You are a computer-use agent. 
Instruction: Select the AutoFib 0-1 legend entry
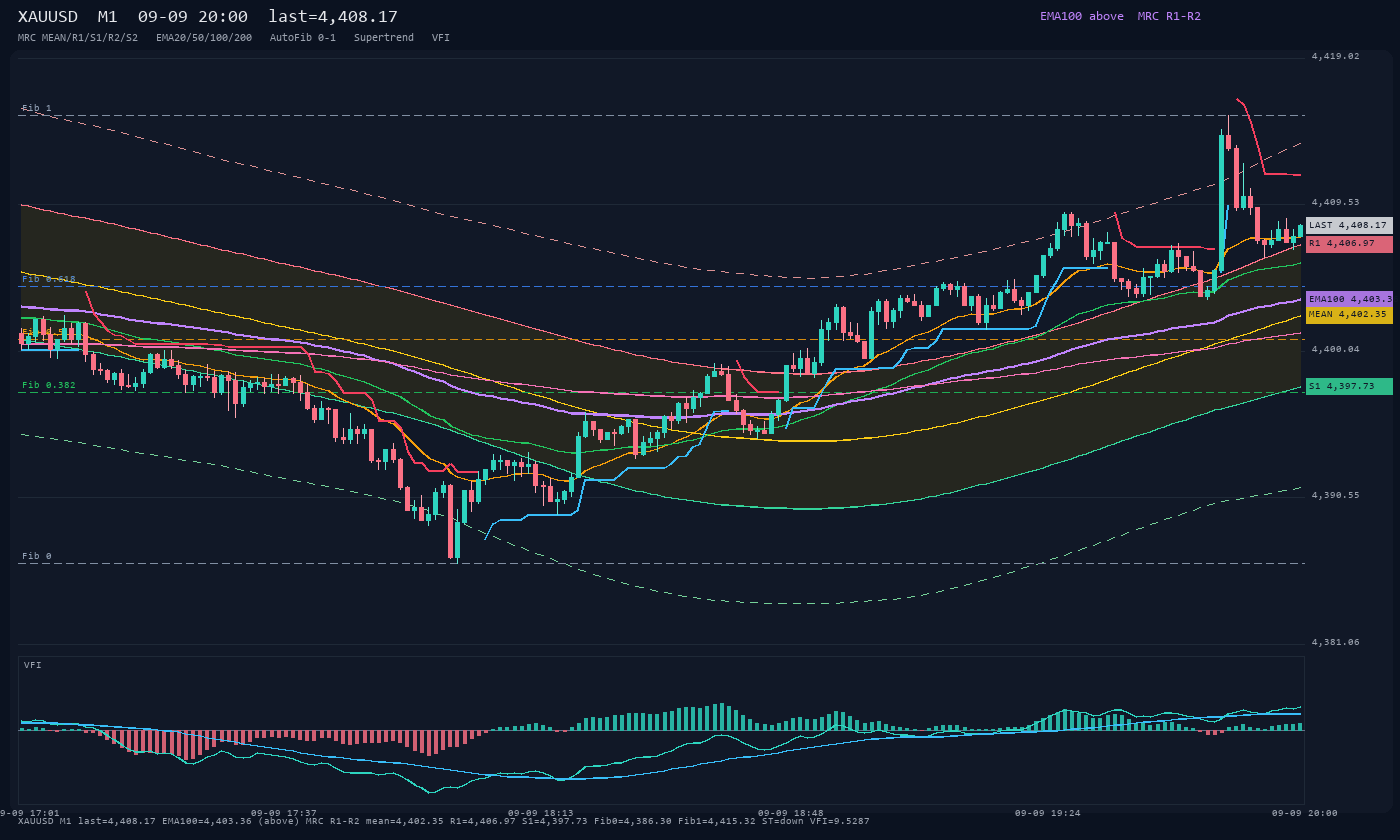[303, 37]
